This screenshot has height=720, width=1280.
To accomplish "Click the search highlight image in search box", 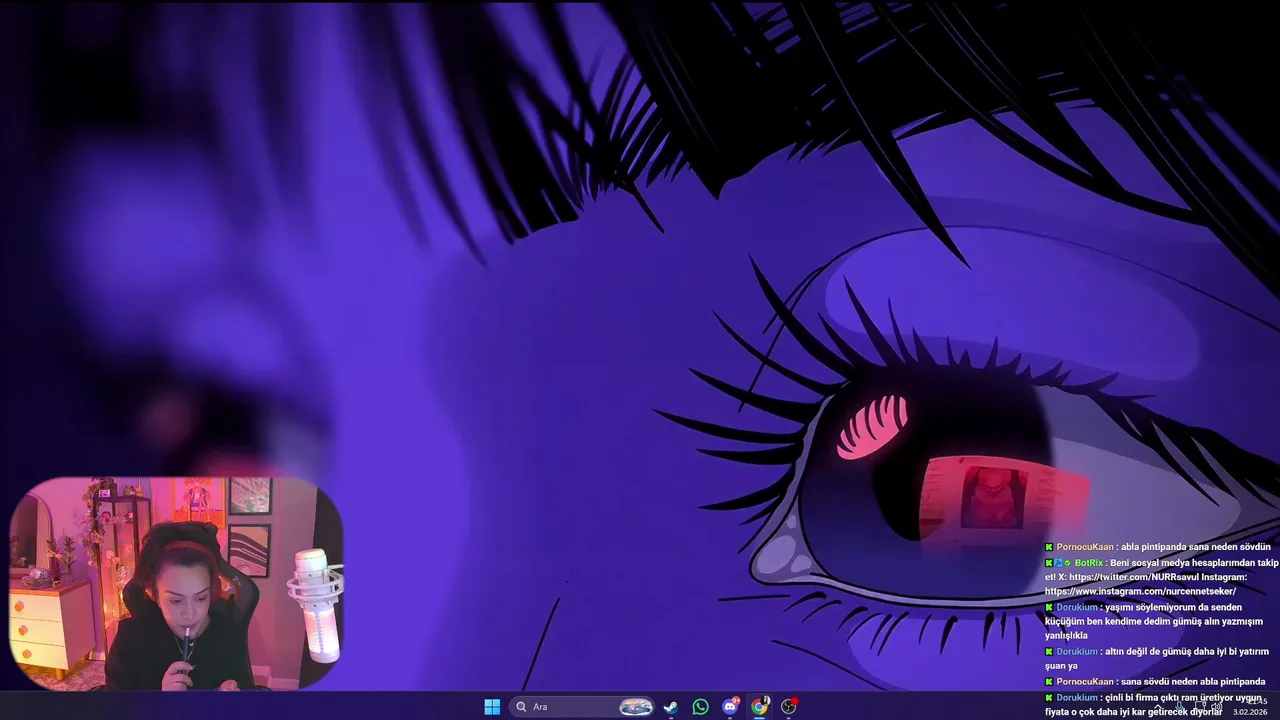I will click(636, 707).
